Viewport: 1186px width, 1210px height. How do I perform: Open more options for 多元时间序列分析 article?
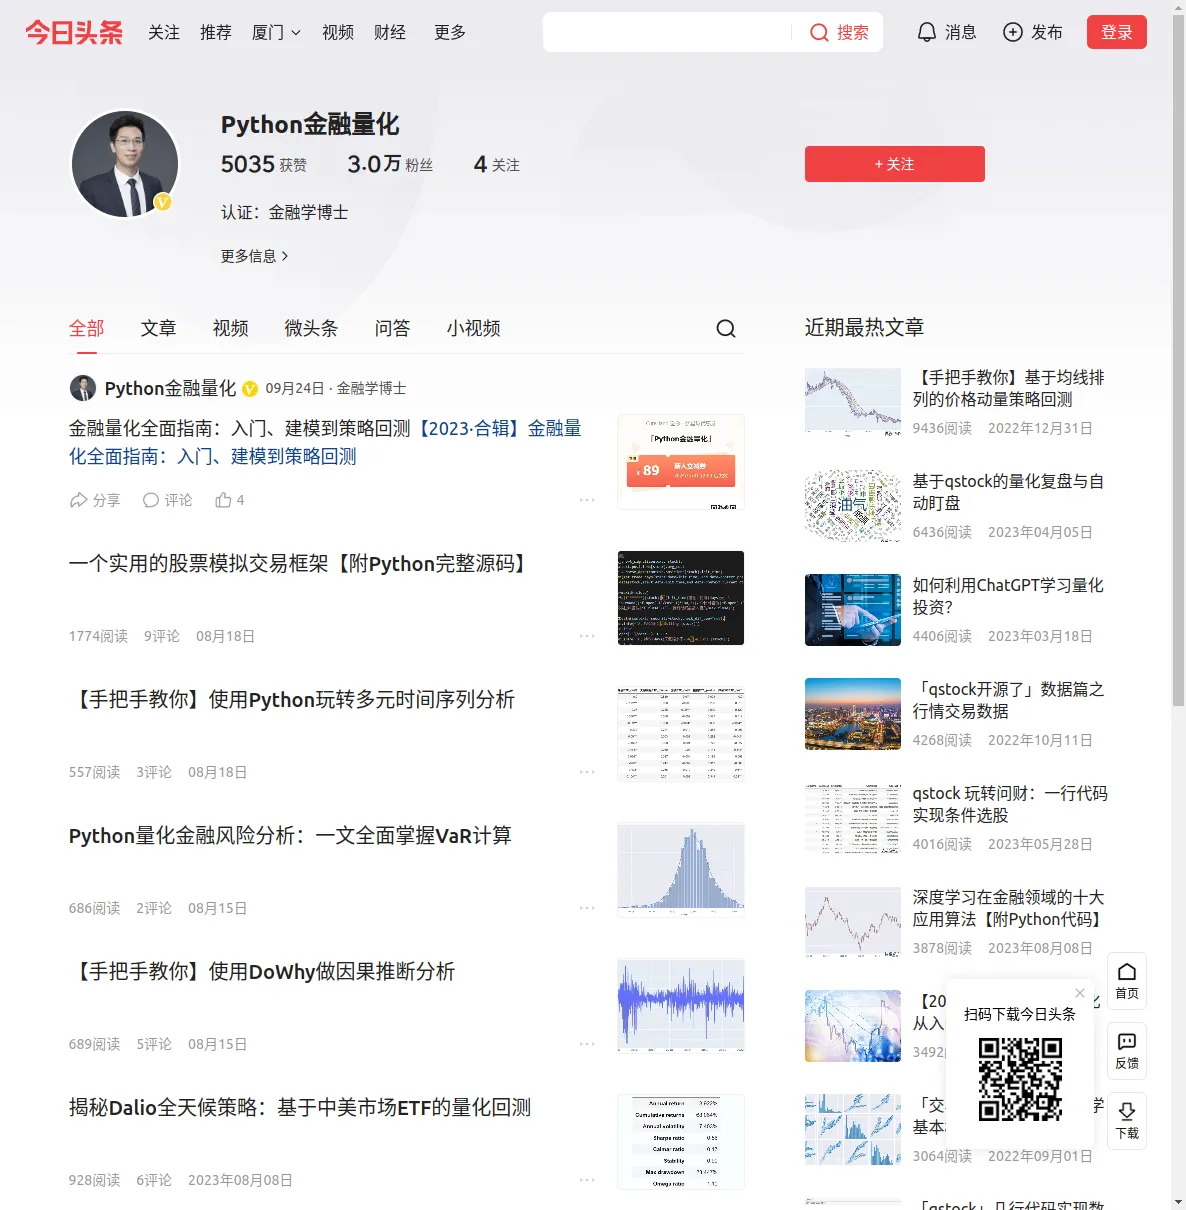click(587, 772)
